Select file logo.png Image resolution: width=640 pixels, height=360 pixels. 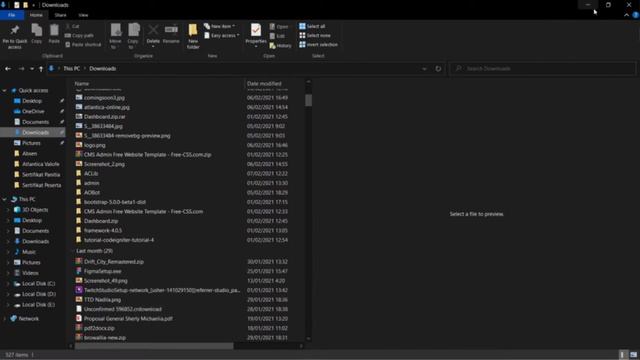click(95, 145)
